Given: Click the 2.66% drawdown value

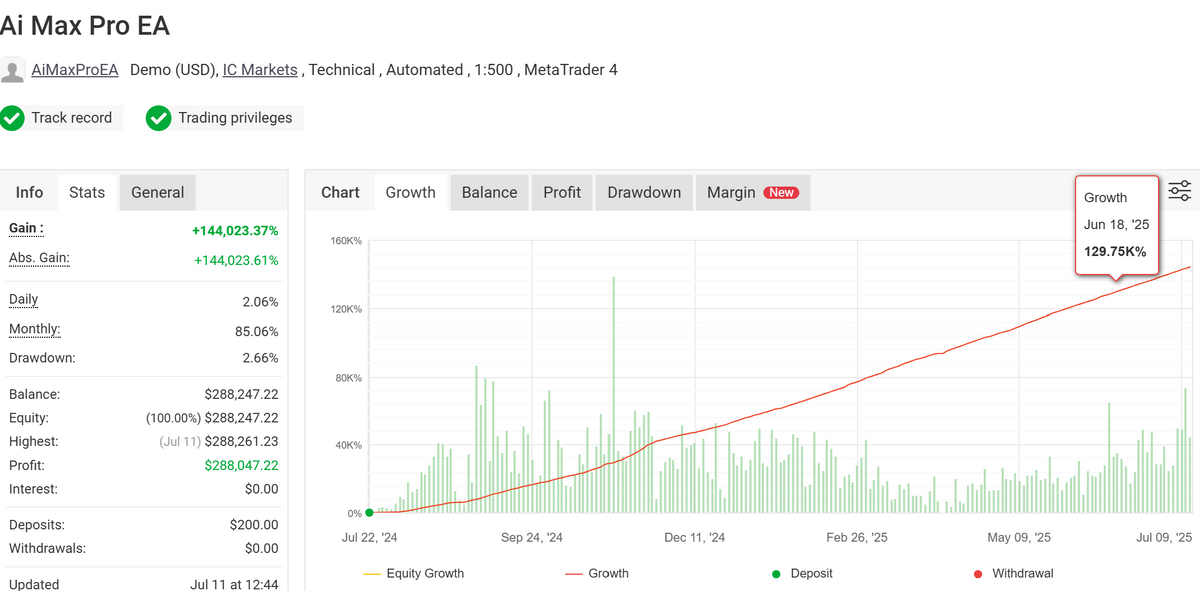Looking at the screenshot, I should pos(260,358).
